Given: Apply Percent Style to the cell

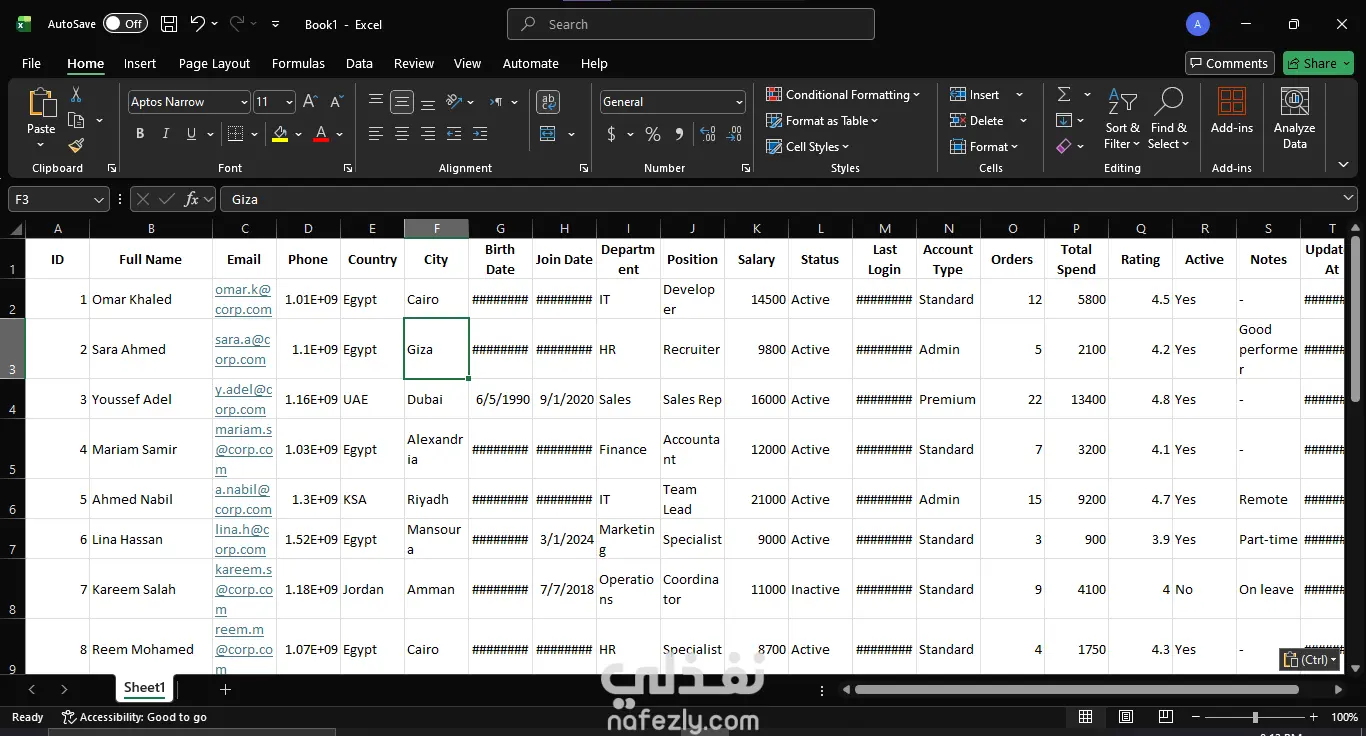Looking at the screenshot, I should click(653, 134).
